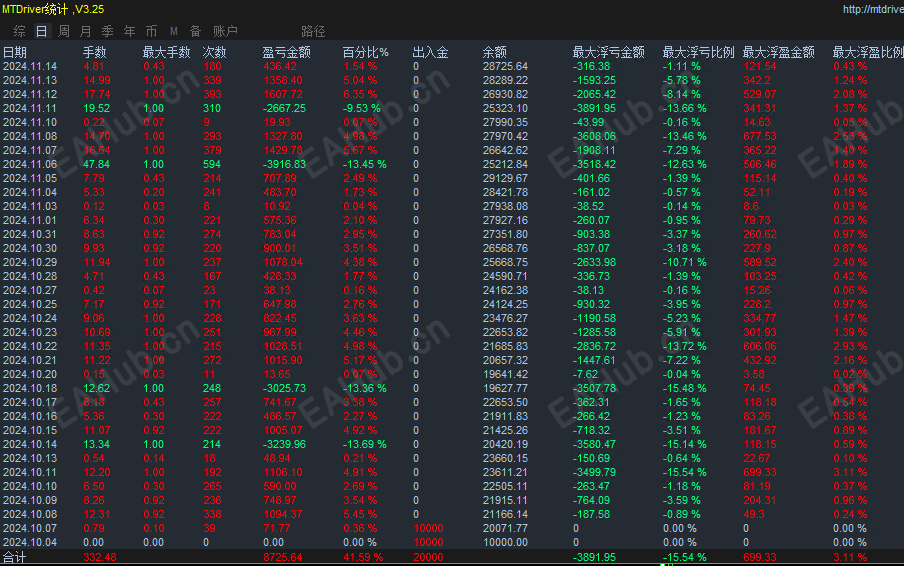Screen dimensions: 904x566
Task: Click the -3025.73 loss amount
Action: (x=284, y=388)
